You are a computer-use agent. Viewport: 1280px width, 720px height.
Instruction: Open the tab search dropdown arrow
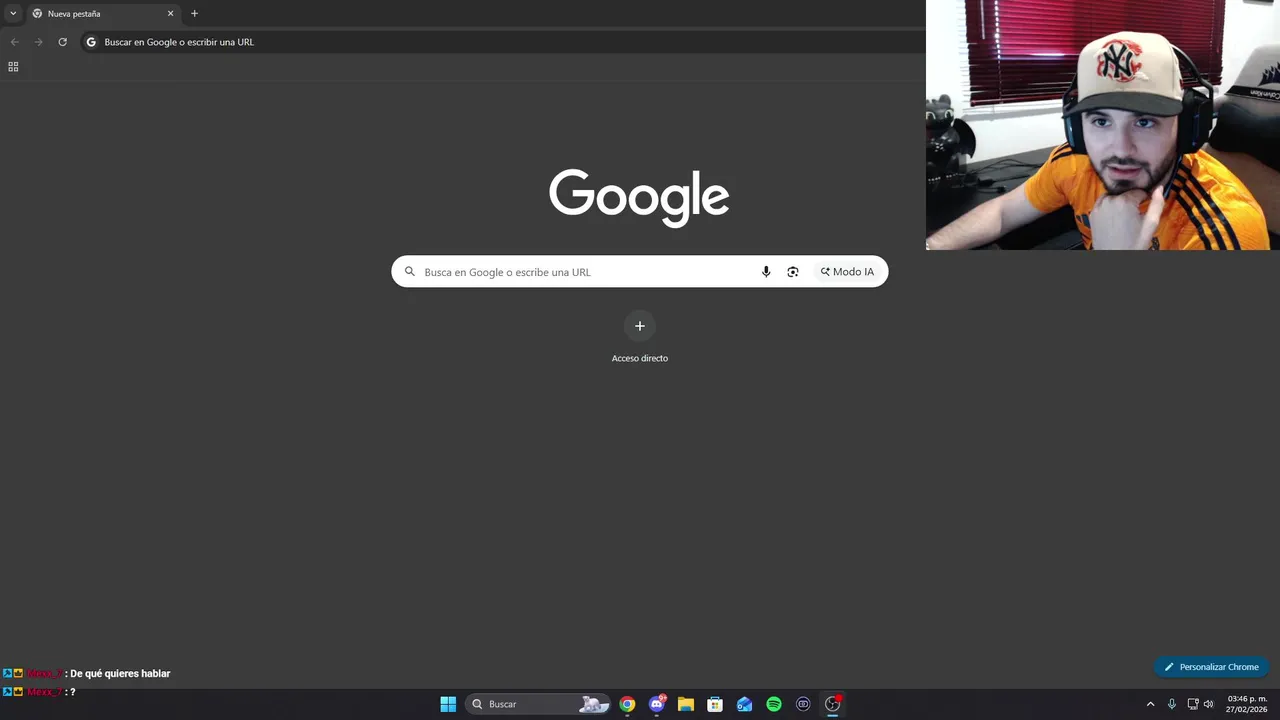coord(13,13)
